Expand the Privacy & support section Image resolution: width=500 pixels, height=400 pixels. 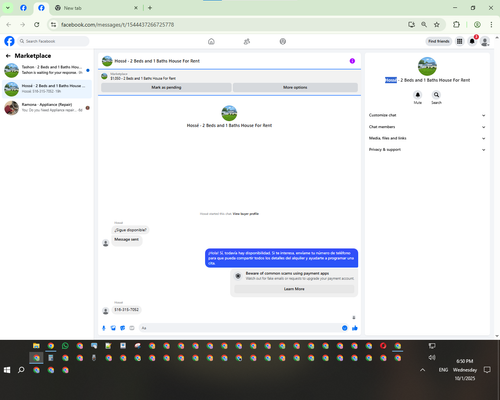(427, 150)
